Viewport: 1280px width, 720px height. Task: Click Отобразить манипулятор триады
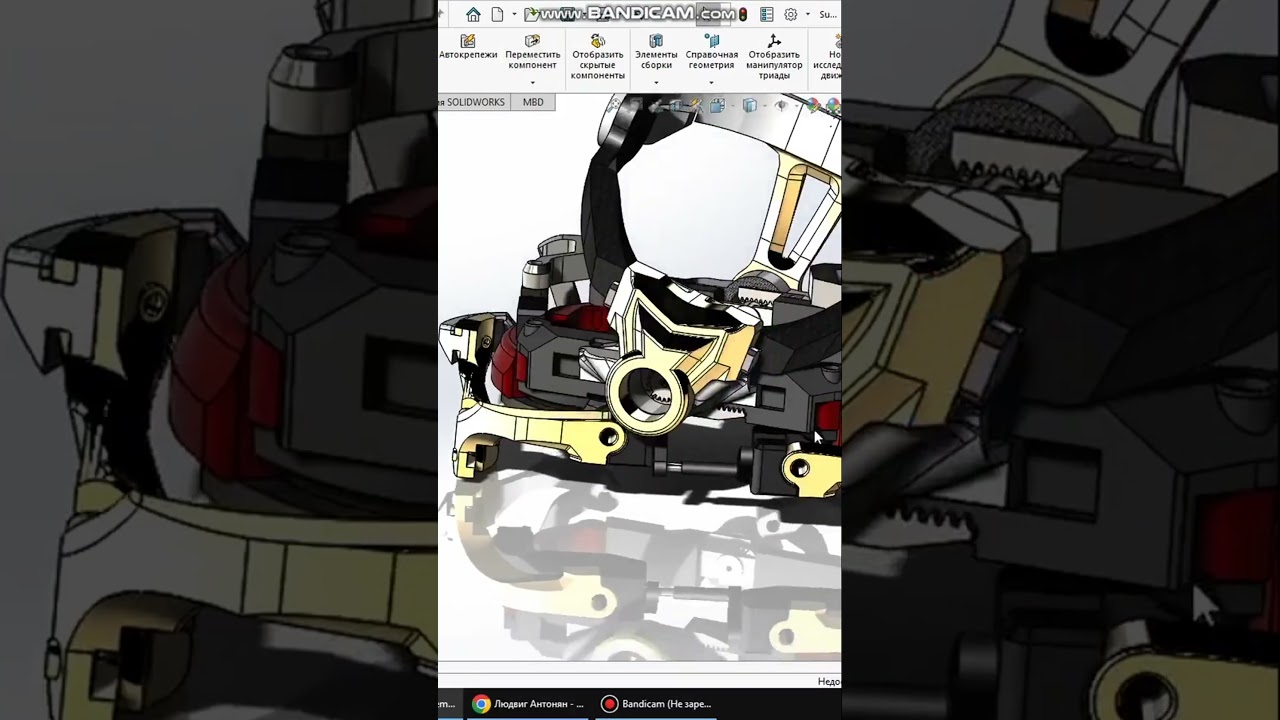coord(775,57)
